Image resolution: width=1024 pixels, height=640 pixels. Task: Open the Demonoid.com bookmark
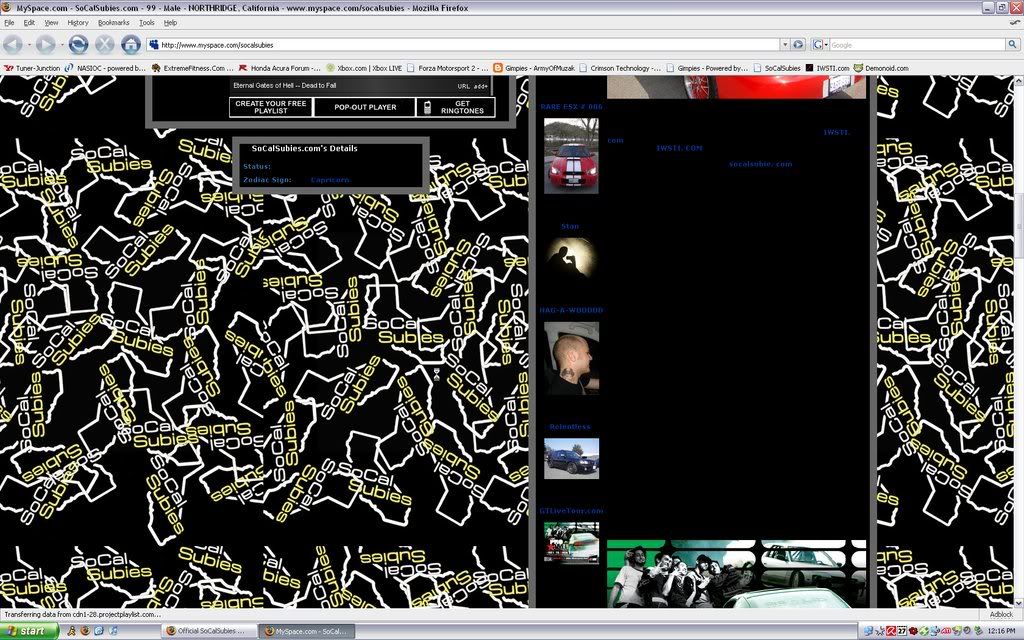coord(881,68)
